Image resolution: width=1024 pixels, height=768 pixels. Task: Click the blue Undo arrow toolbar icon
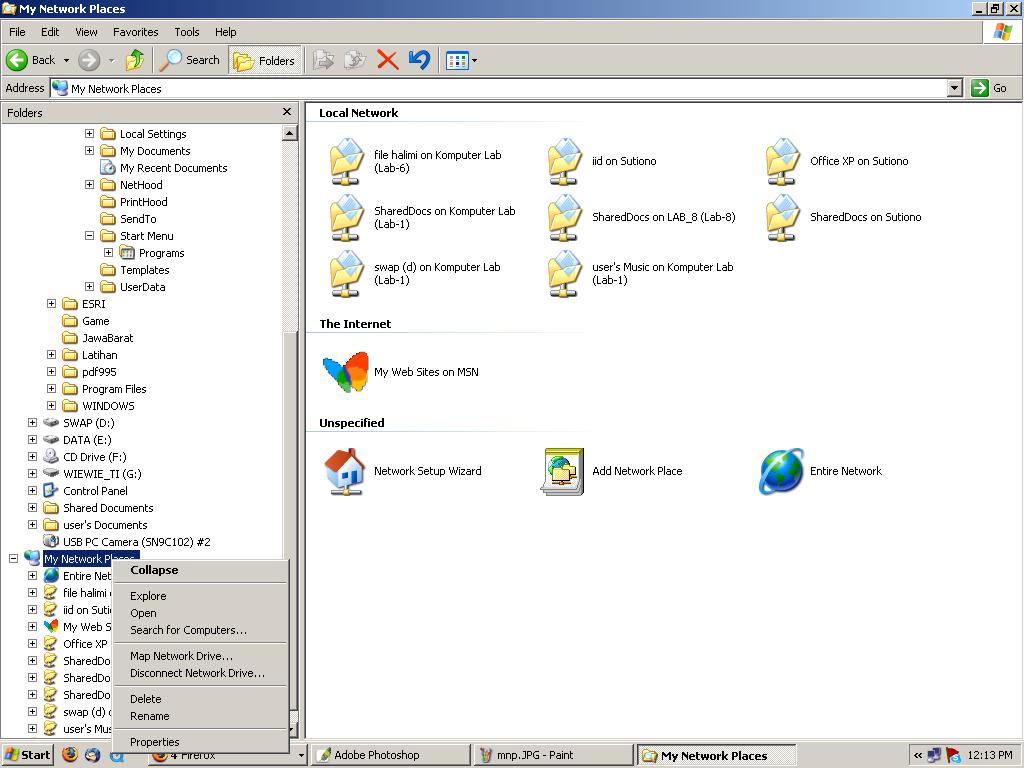[x=419, y=60]
